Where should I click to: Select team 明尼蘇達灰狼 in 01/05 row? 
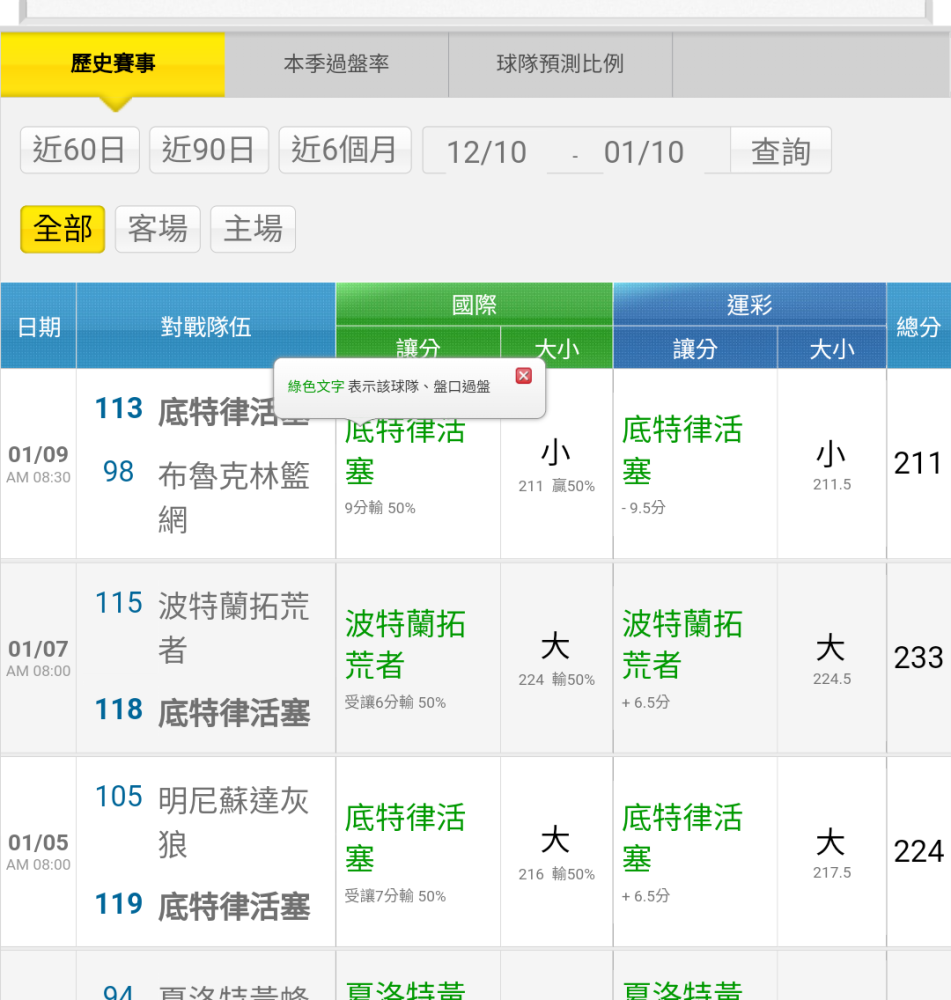pos(233,821)
